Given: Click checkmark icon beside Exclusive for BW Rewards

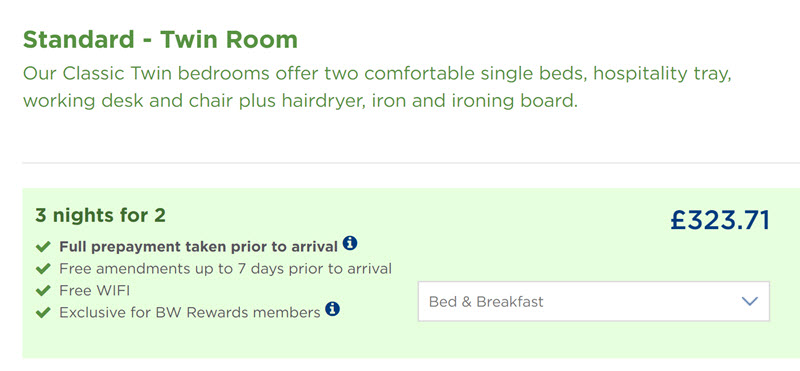Looking at the screenshot, I should coord(43,312).
